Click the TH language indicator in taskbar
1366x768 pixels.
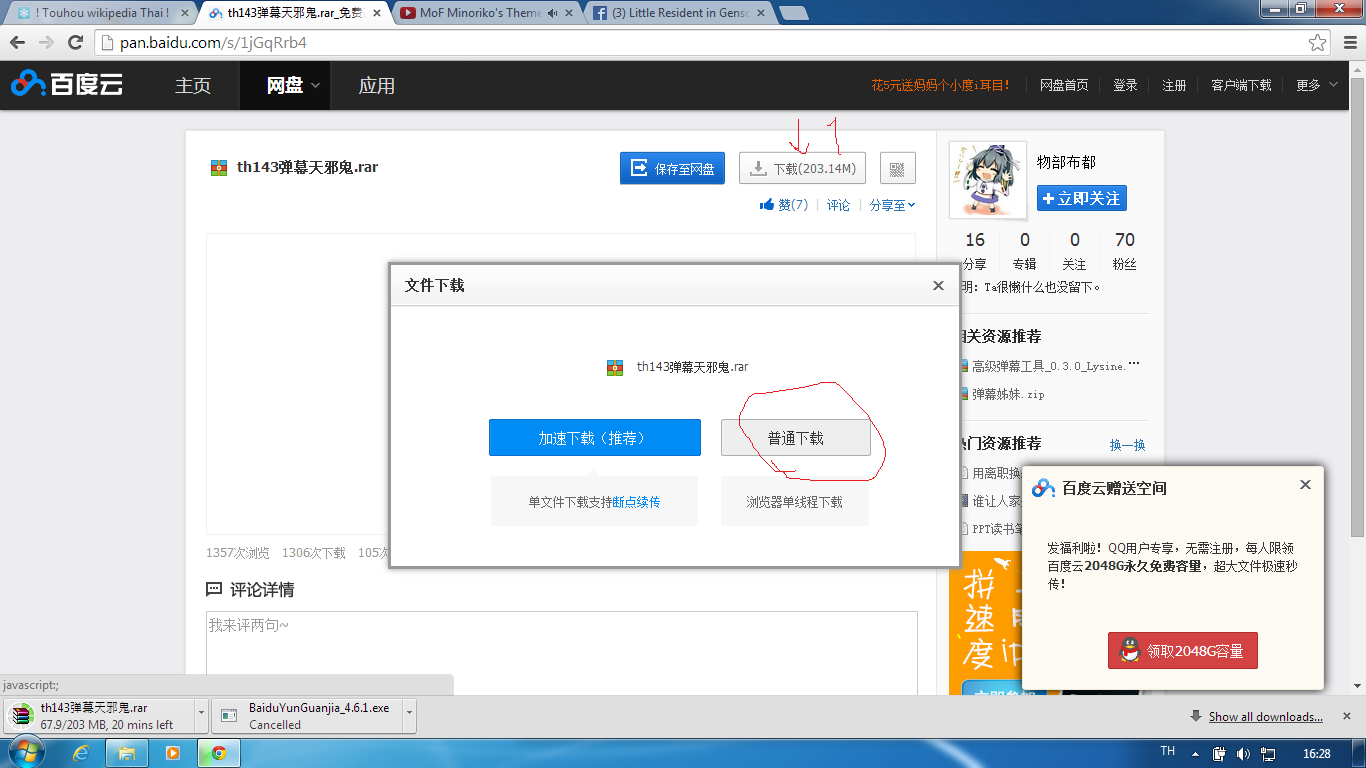(1167, 751)
